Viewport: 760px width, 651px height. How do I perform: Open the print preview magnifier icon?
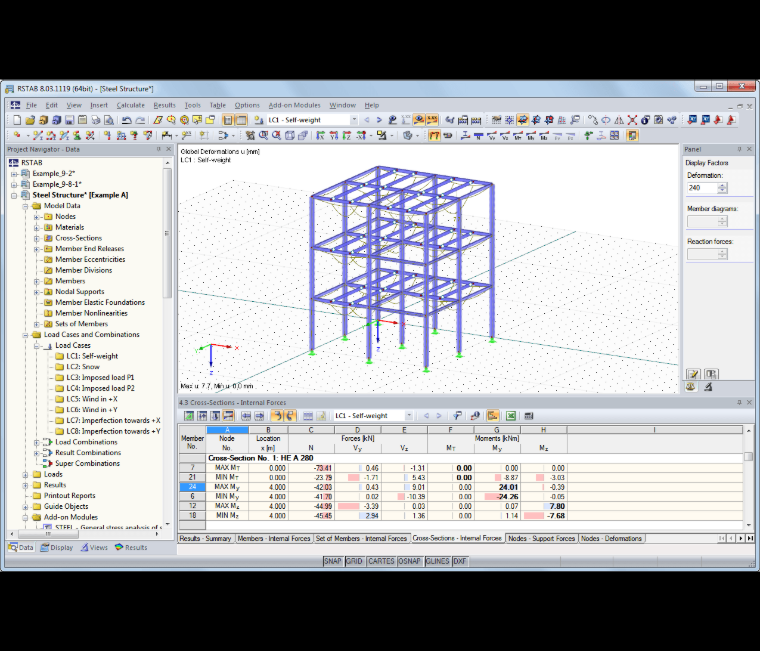(x=109, y=120)
